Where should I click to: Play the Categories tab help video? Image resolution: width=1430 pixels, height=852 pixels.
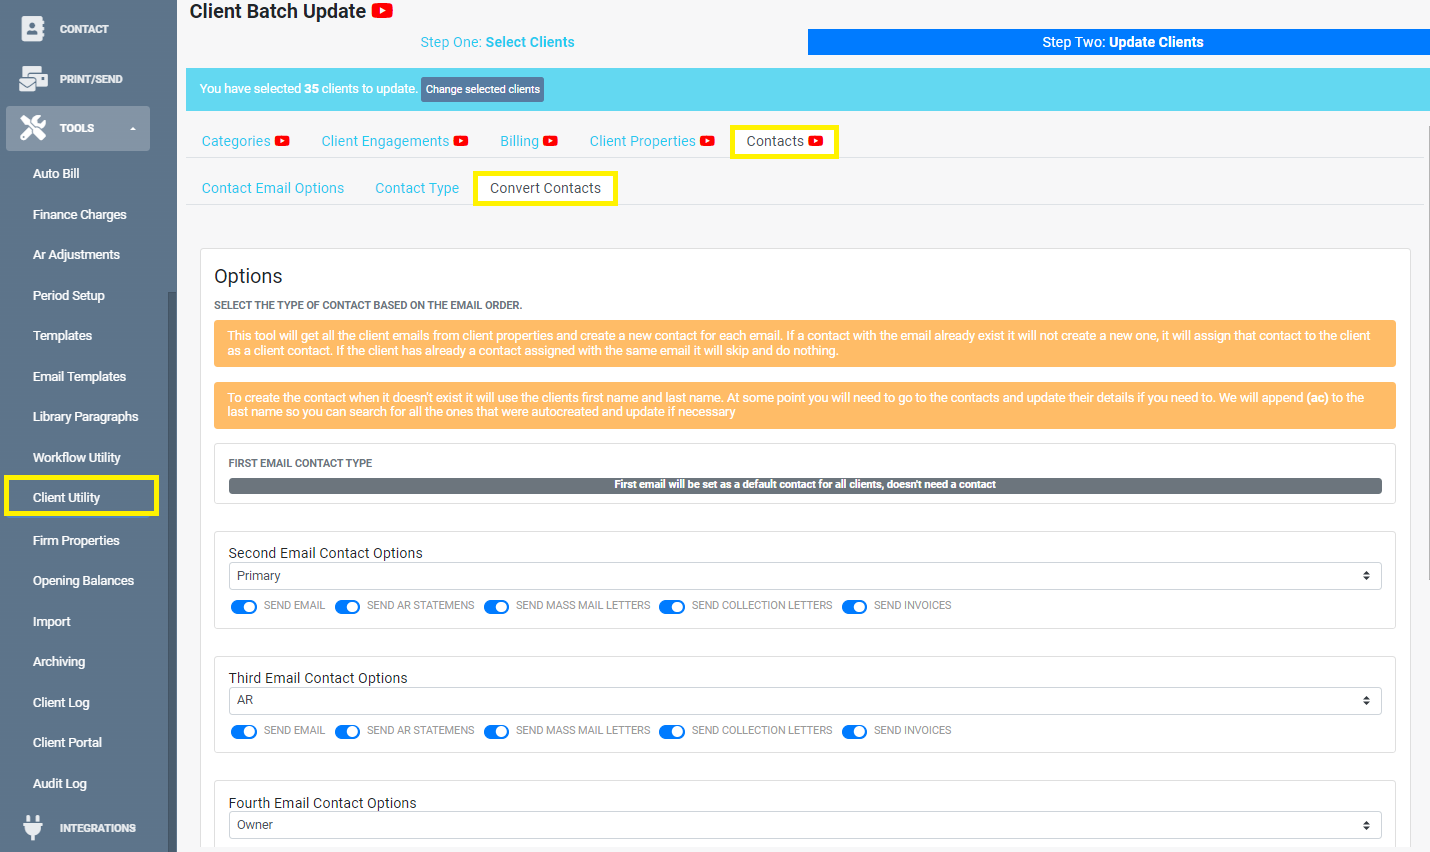[x=282, y=141]
